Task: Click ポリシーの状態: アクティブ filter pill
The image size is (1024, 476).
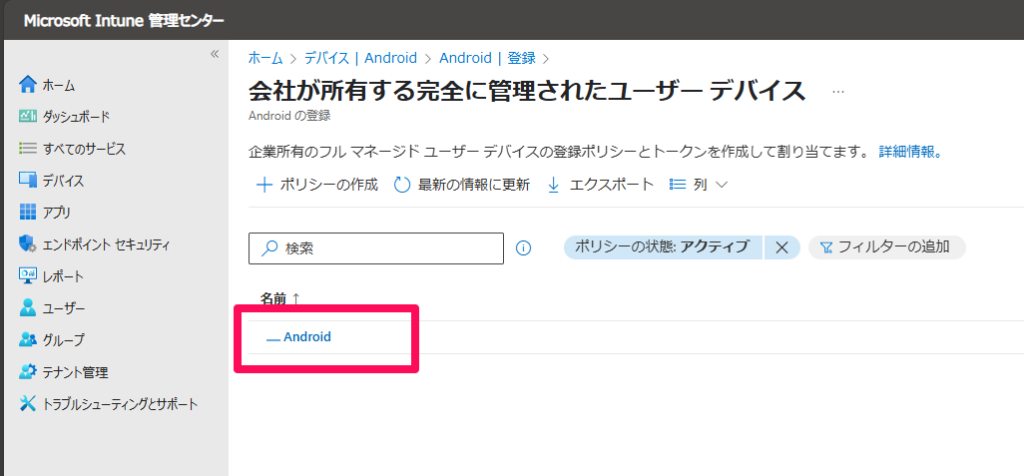Action: 663,247
